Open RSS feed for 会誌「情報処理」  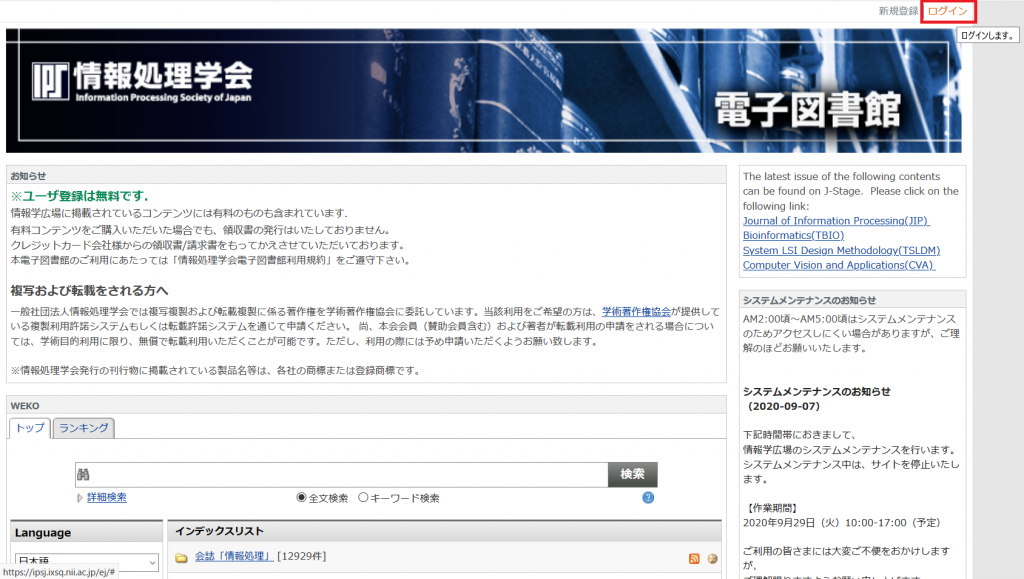click(x=694, y=558)
